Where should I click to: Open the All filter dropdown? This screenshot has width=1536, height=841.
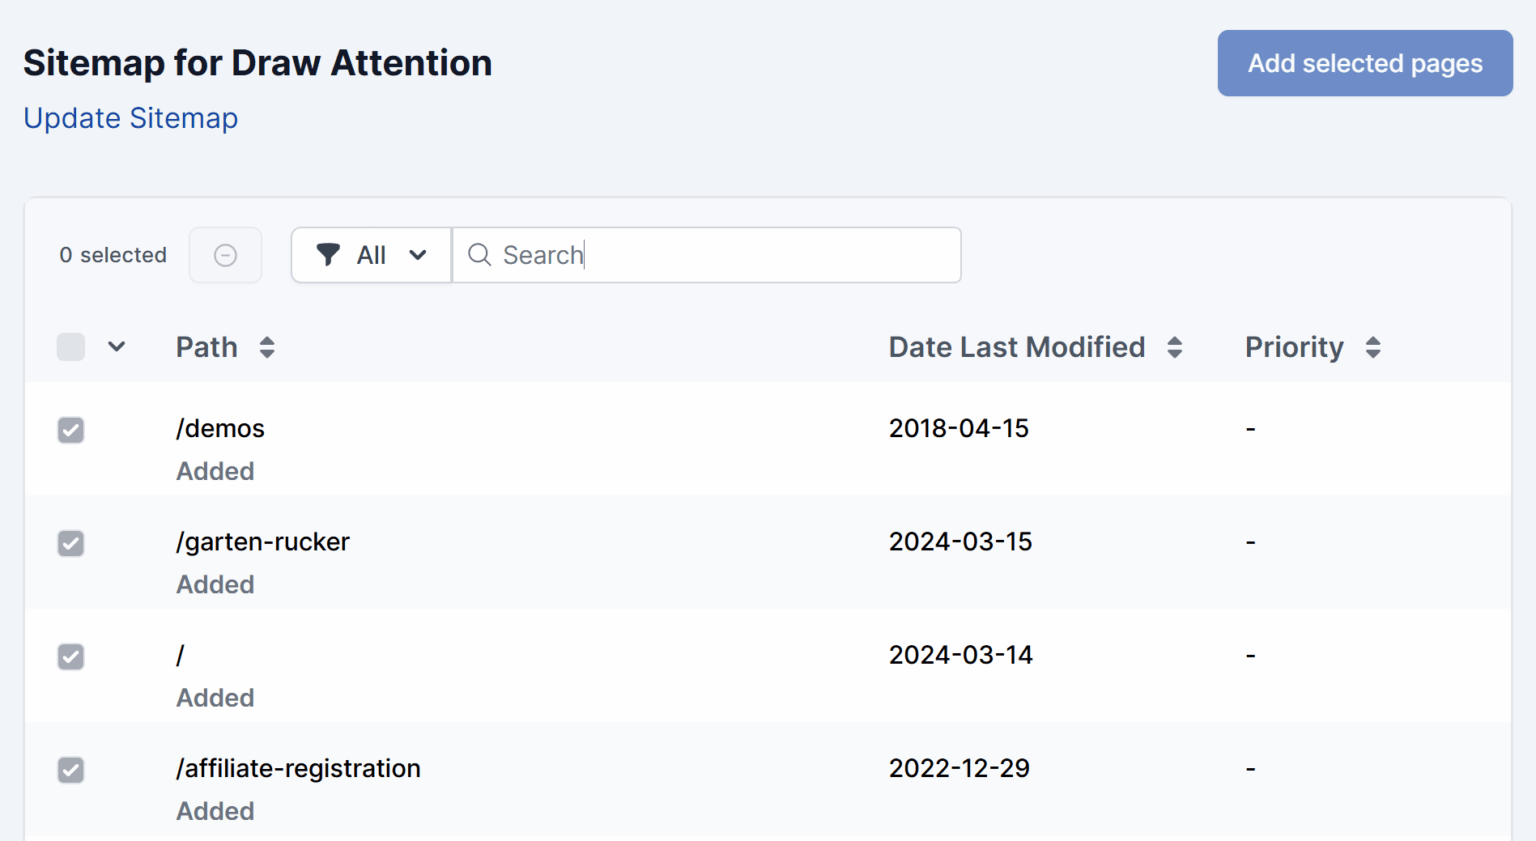372,255
